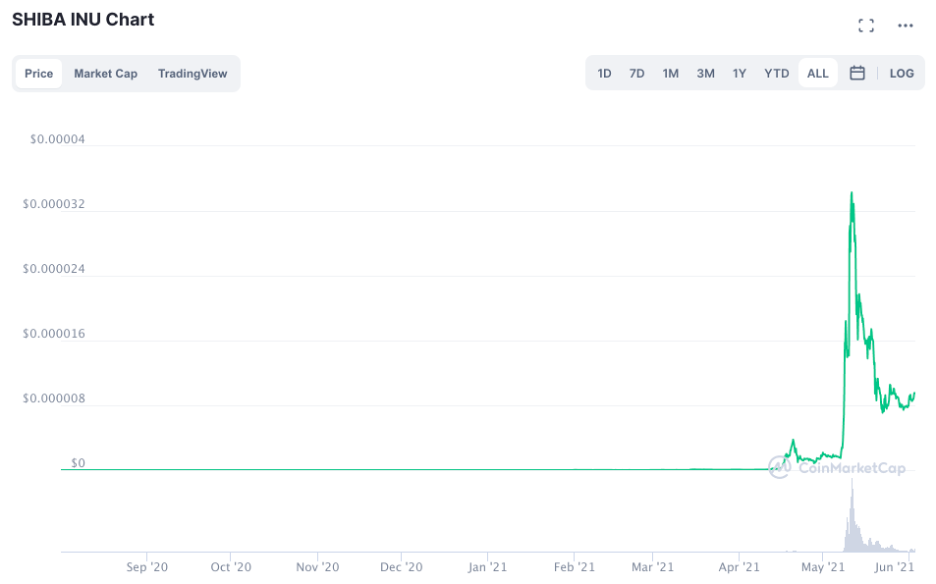Select the 3M time range
Image resolution: width=936 pixels, height=584 pixels.
click(x=706, y=73)
